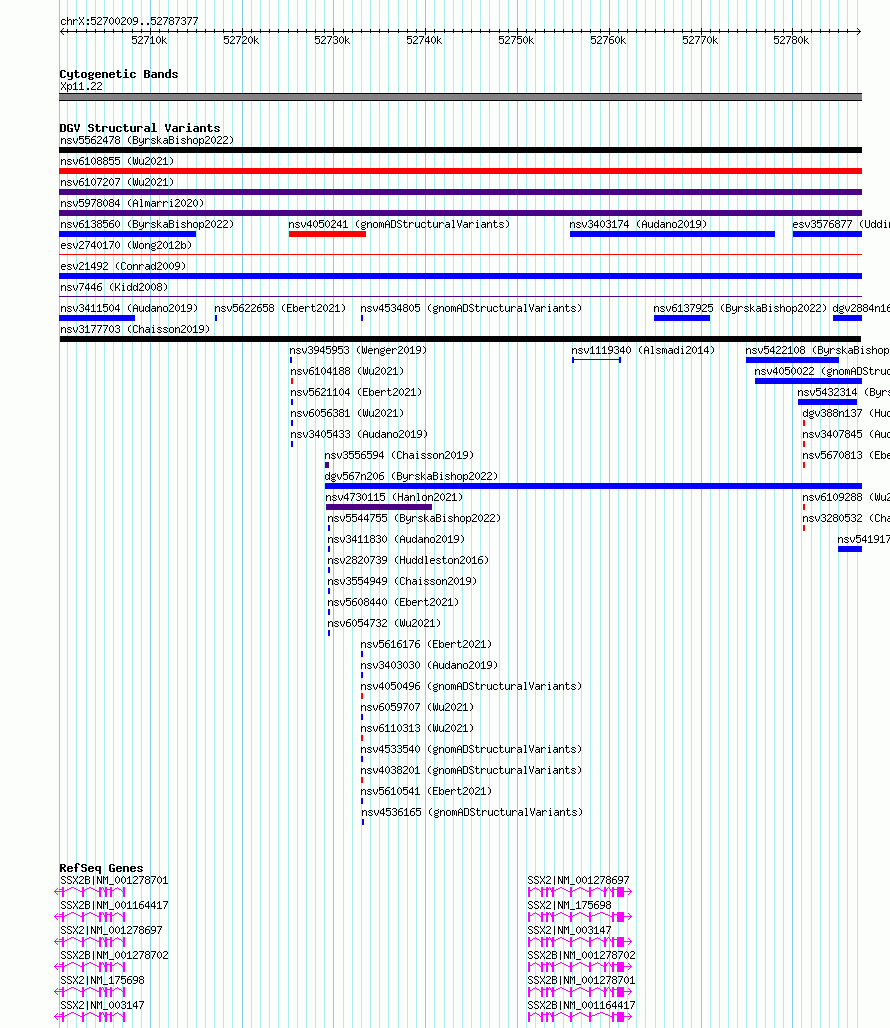Click the chrX:52700209..52787377 region text
Screen dimensions: 890x1028
(129, 21)
